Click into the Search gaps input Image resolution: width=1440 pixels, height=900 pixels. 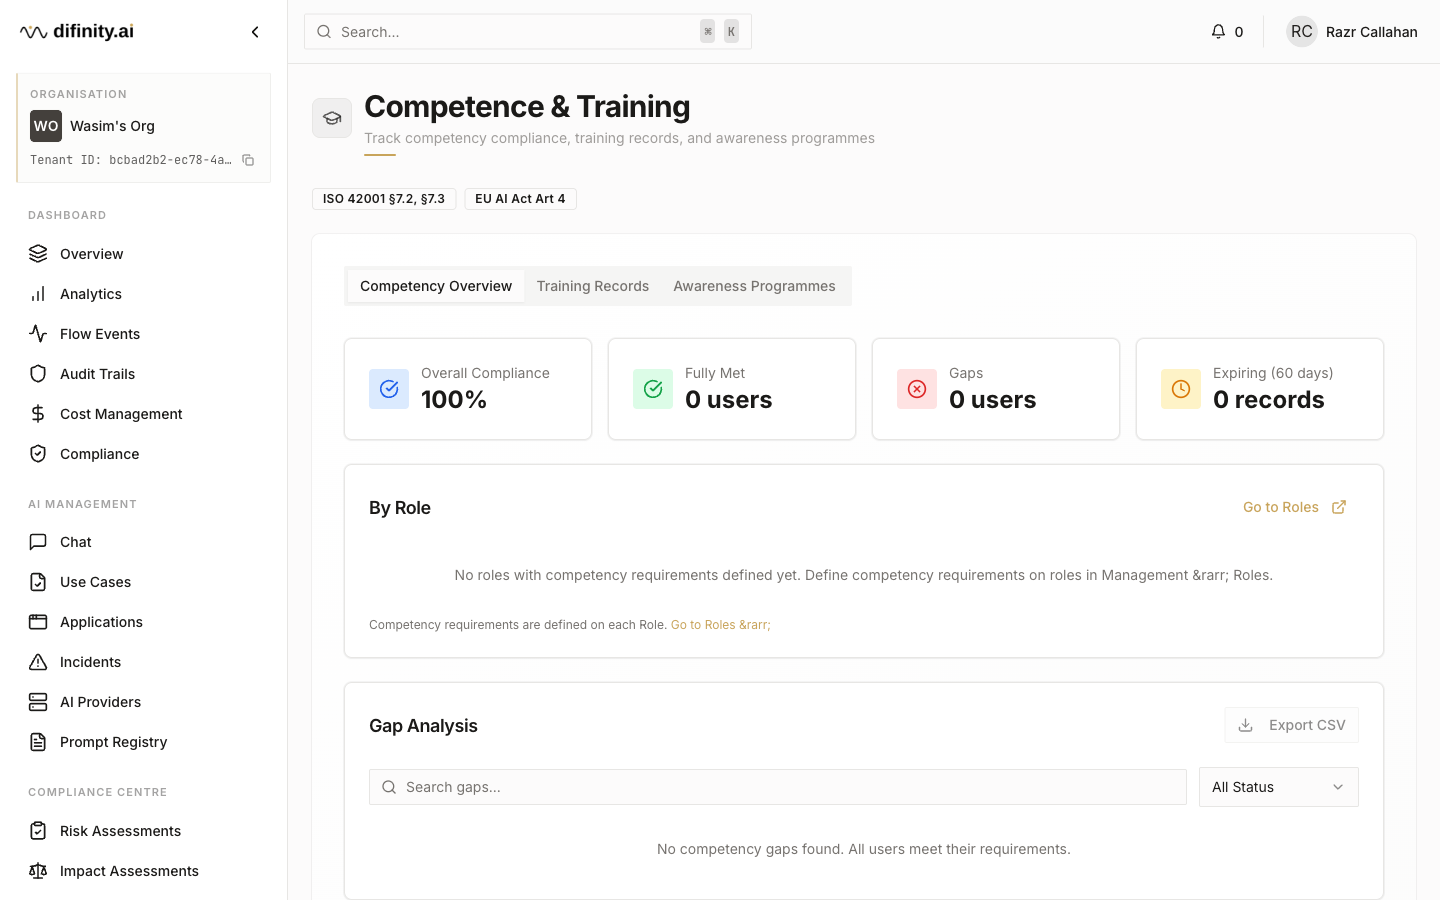[x=778, y=787]
